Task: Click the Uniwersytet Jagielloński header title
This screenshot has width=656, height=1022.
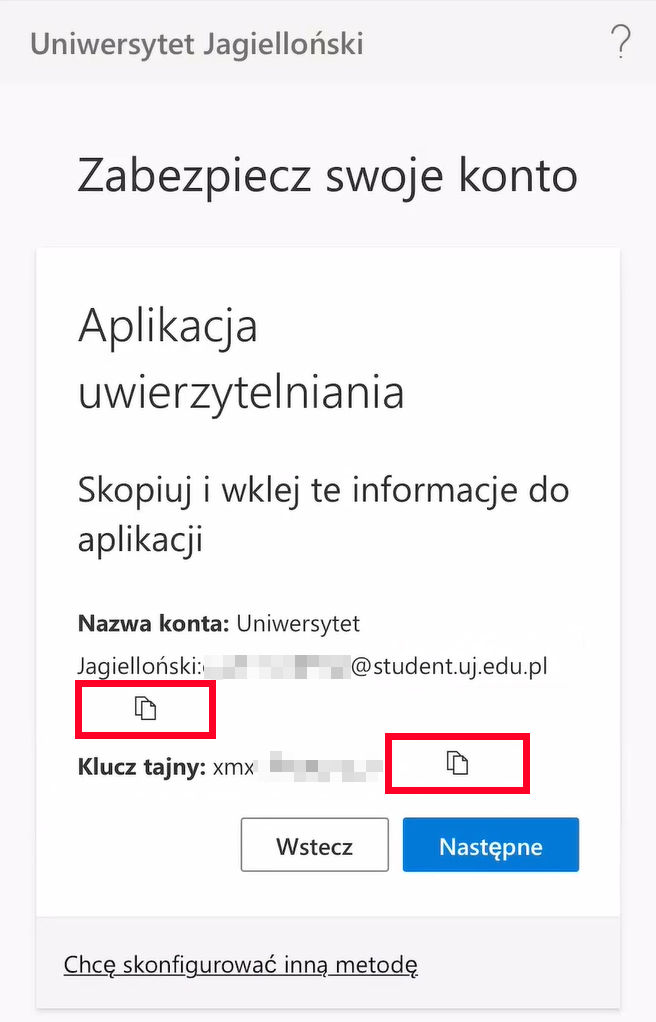Action: (197, 44)
